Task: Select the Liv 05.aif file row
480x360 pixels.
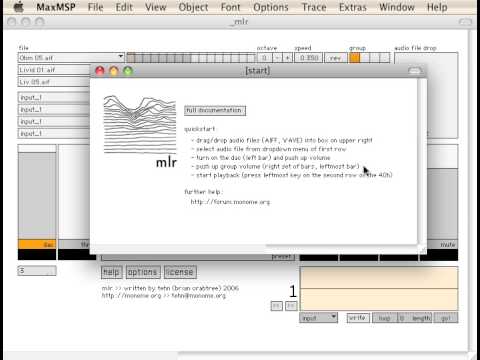Action: (54, 82)
